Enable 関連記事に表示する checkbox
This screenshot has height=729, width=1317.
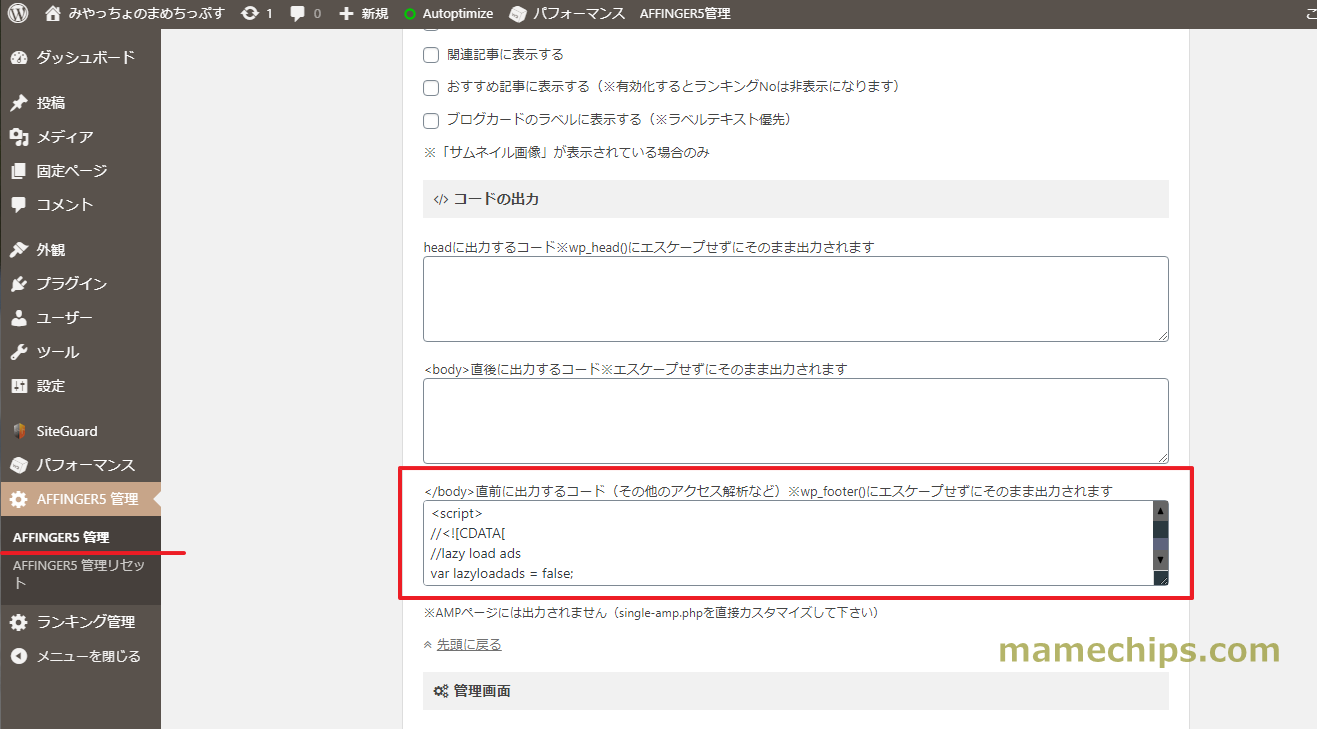(431, 55)
